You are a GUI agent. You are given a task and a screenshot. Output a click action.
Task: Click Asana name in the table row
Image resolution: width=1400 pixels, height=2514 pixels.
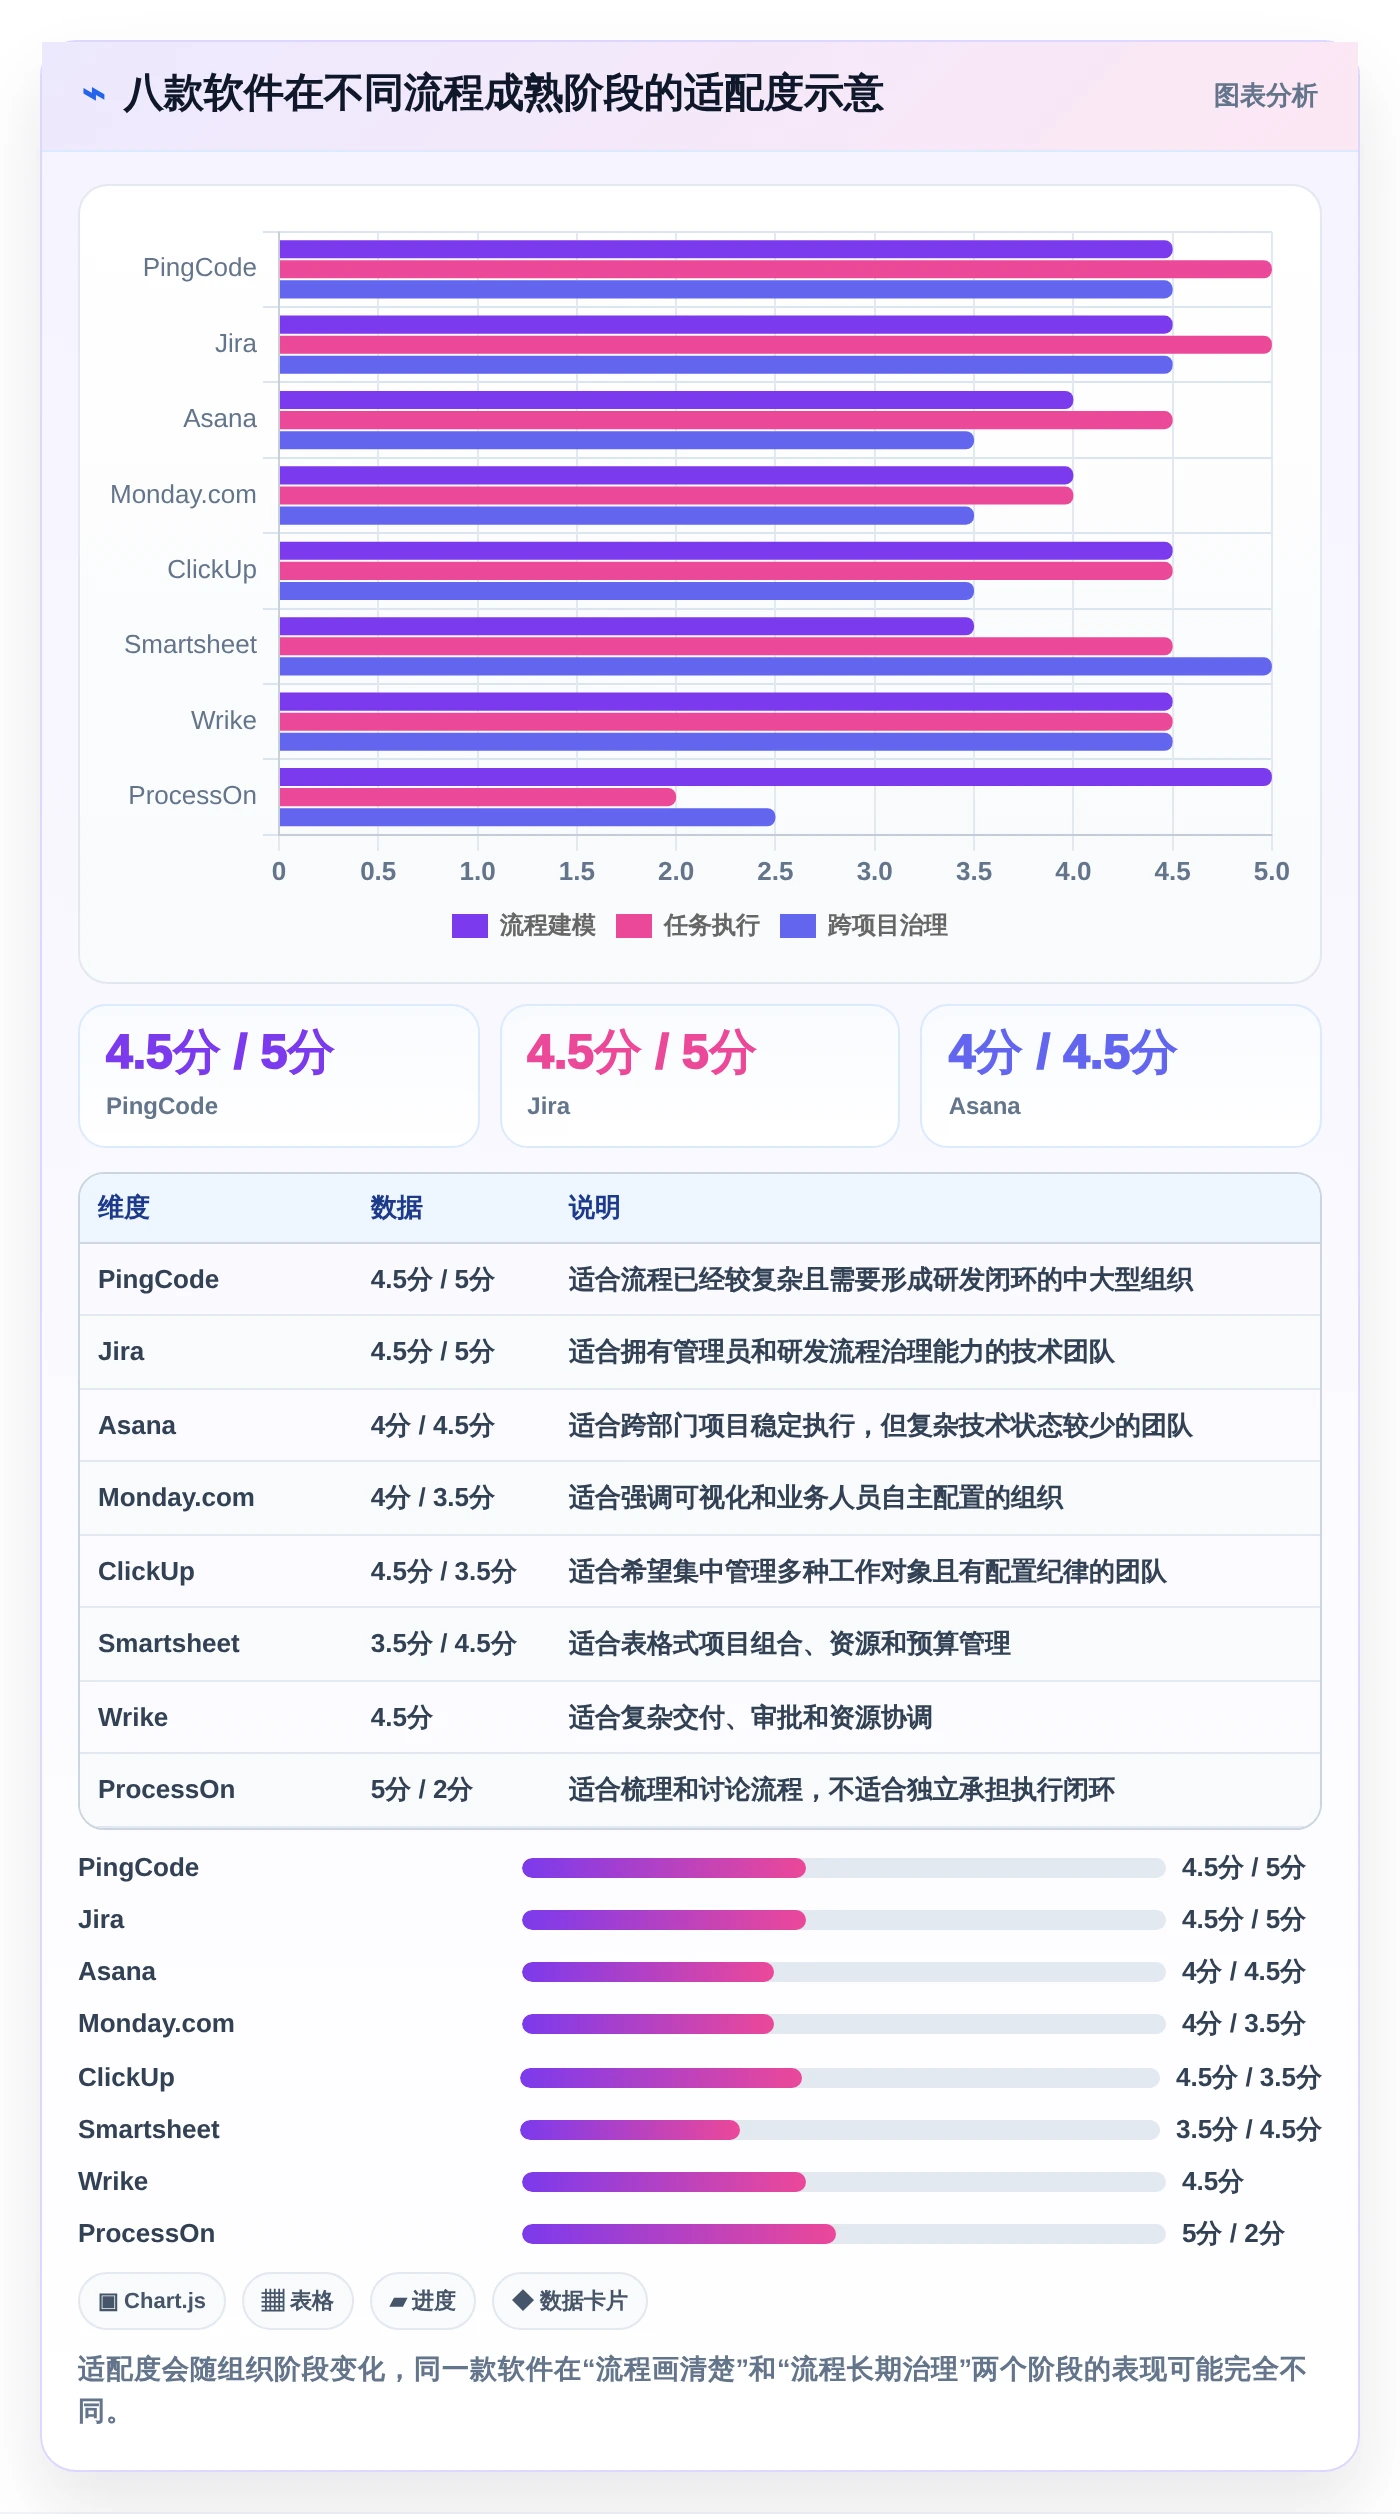coord(137,1426)
